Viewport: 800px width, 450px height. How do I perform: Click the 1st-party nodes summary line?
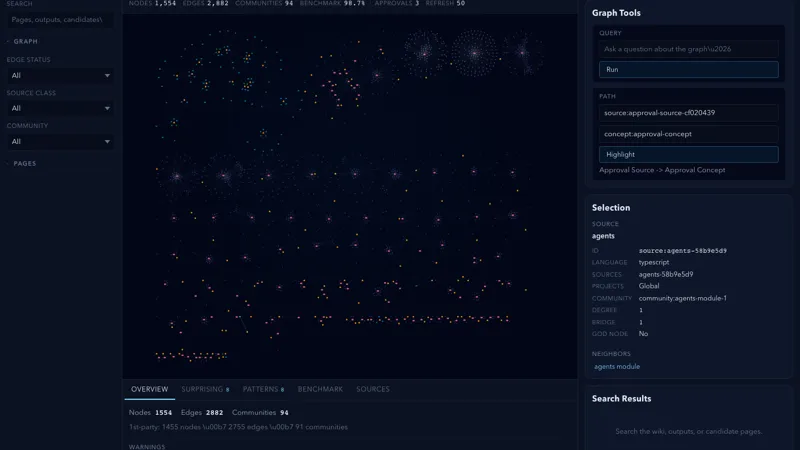point(238,427)
